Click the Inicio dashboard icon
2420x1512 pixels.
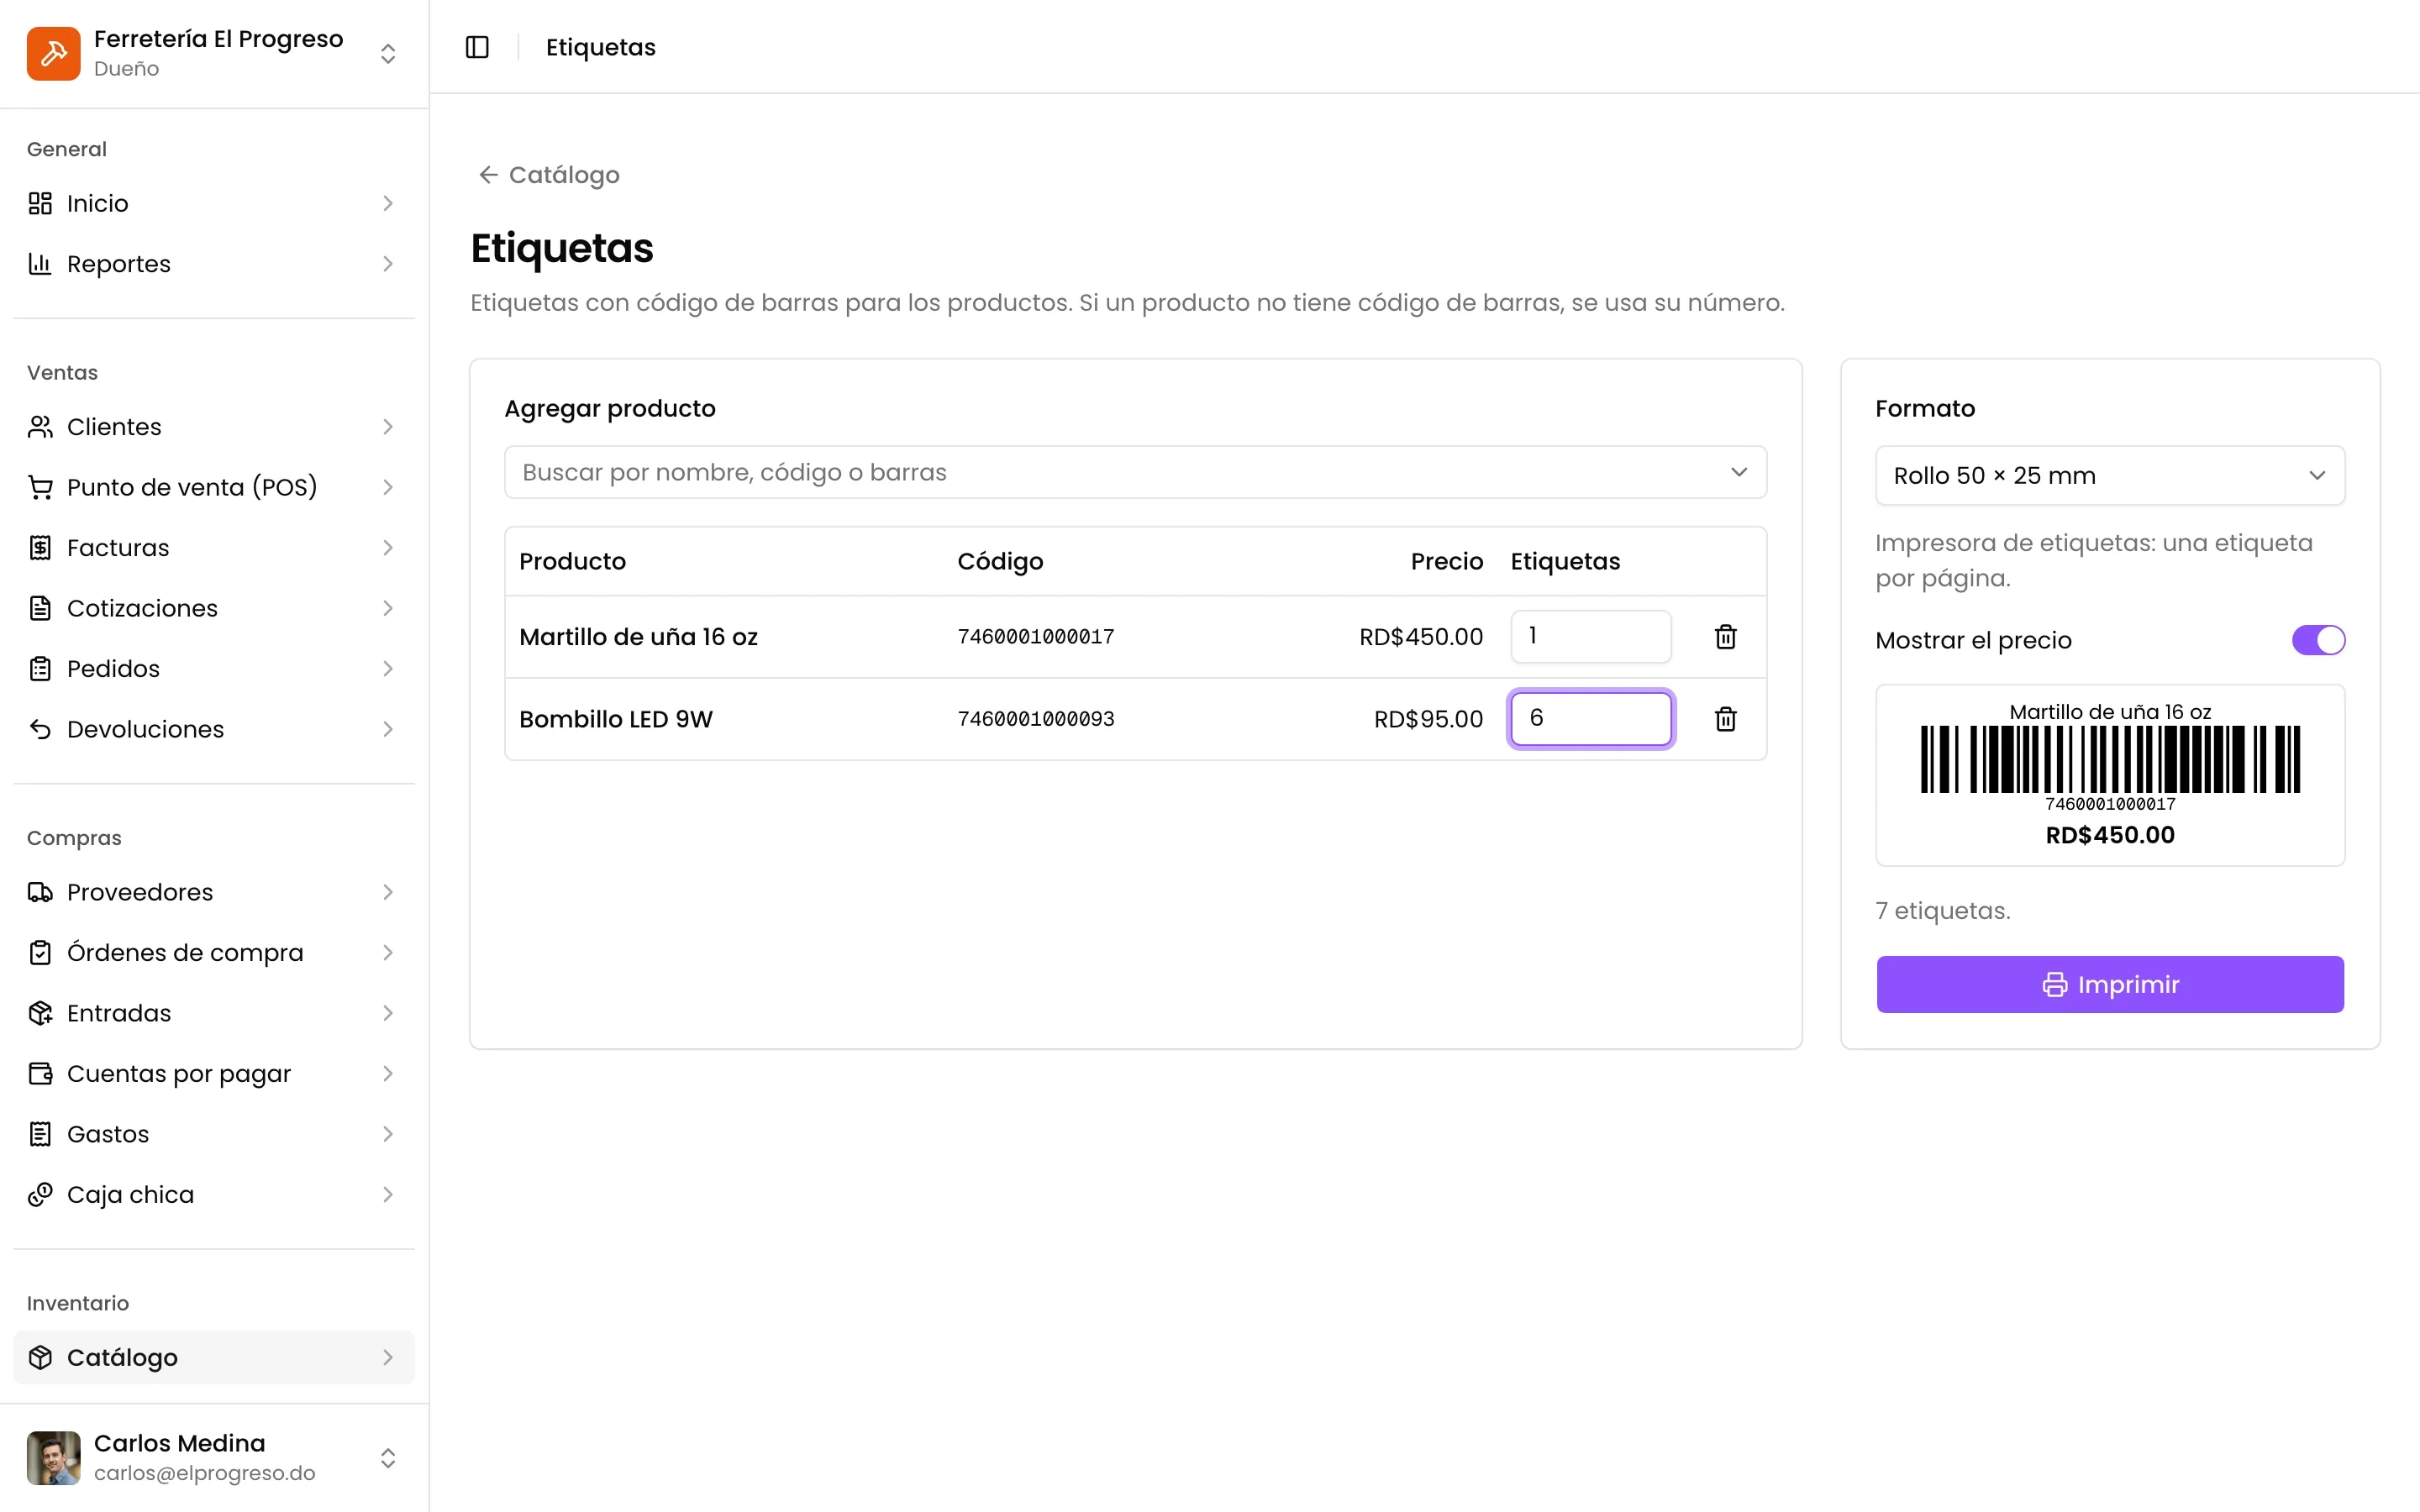[x=40, y=204]
